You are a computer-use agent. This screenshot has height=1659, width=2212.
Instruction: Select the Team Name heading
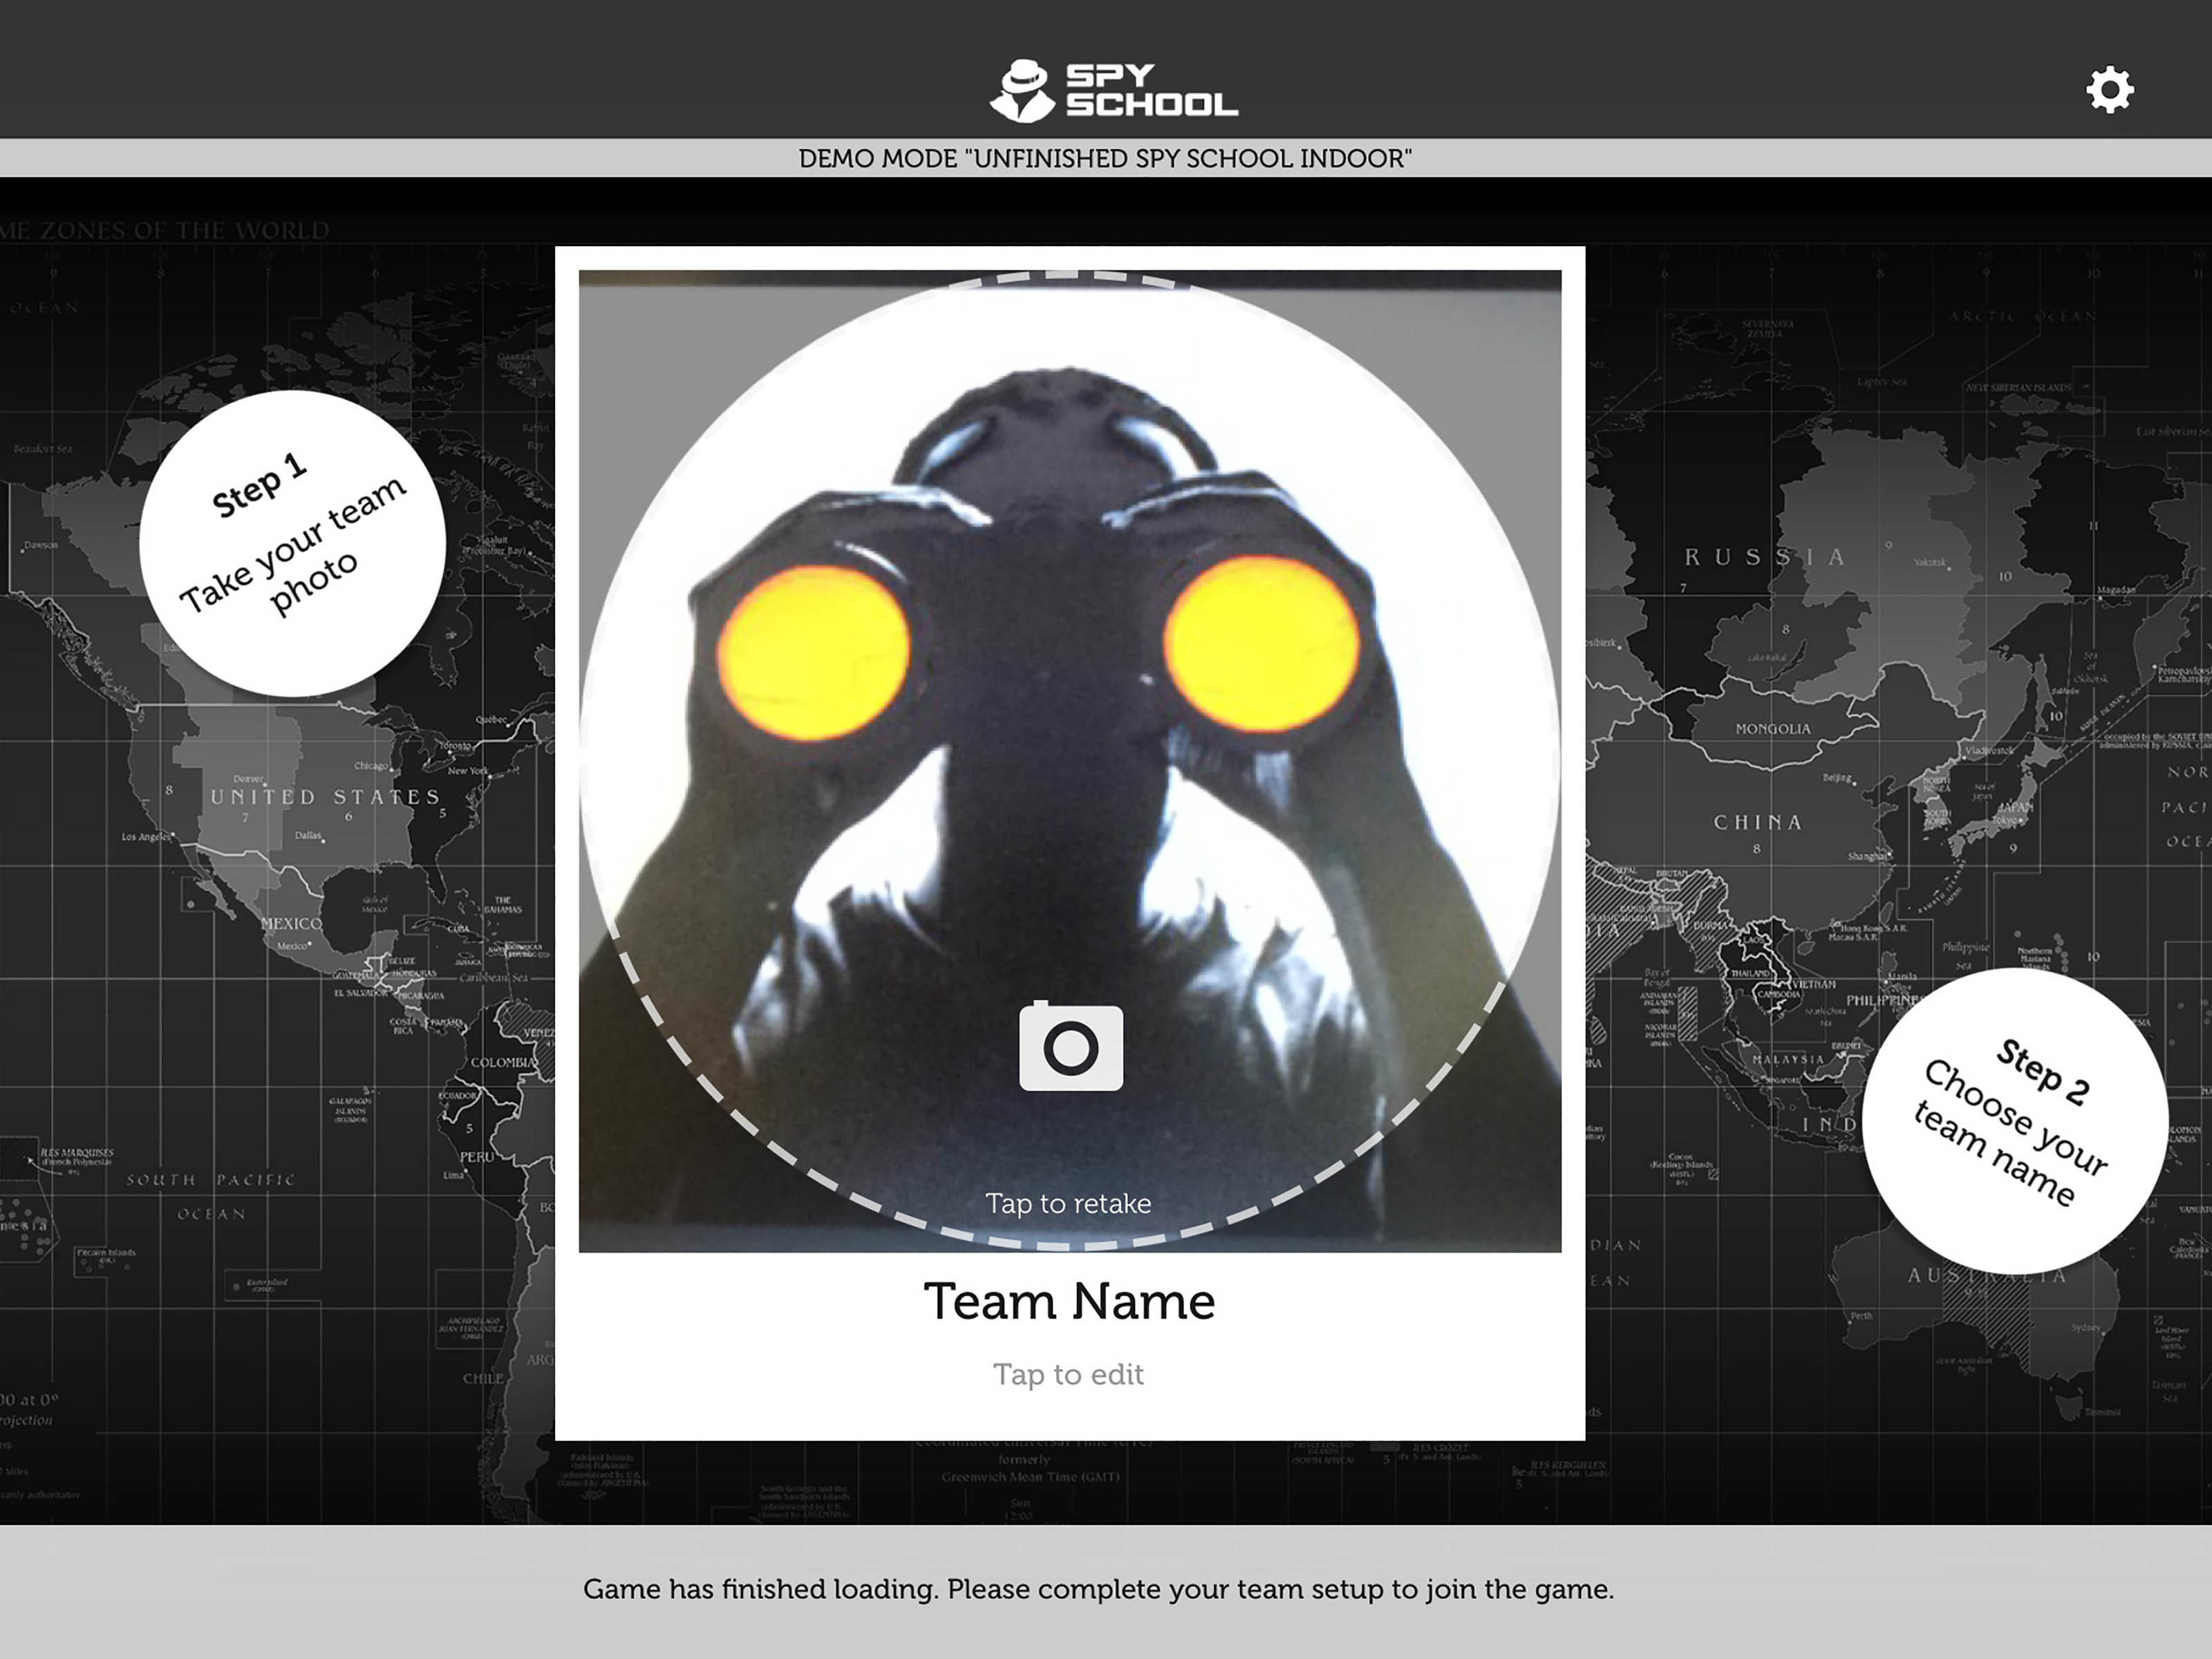pos(1069,1301)
